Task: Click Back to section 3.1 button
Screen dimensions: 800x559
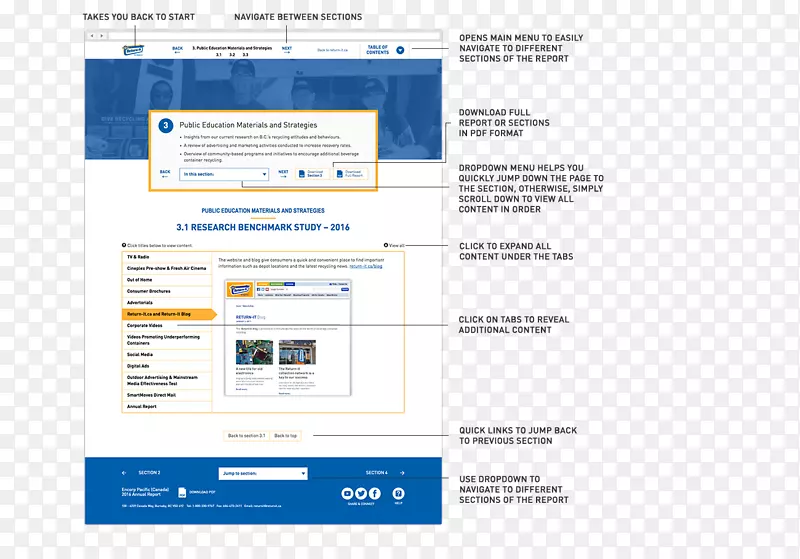Action: [246, 436]
